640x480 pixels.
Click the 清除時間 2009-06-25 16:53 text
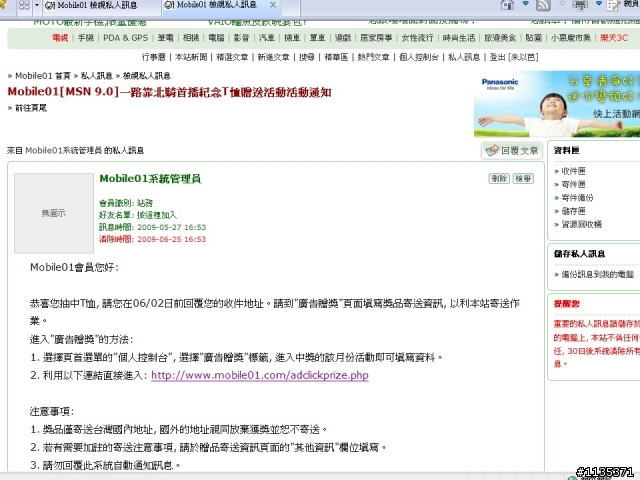pos(153,239)
